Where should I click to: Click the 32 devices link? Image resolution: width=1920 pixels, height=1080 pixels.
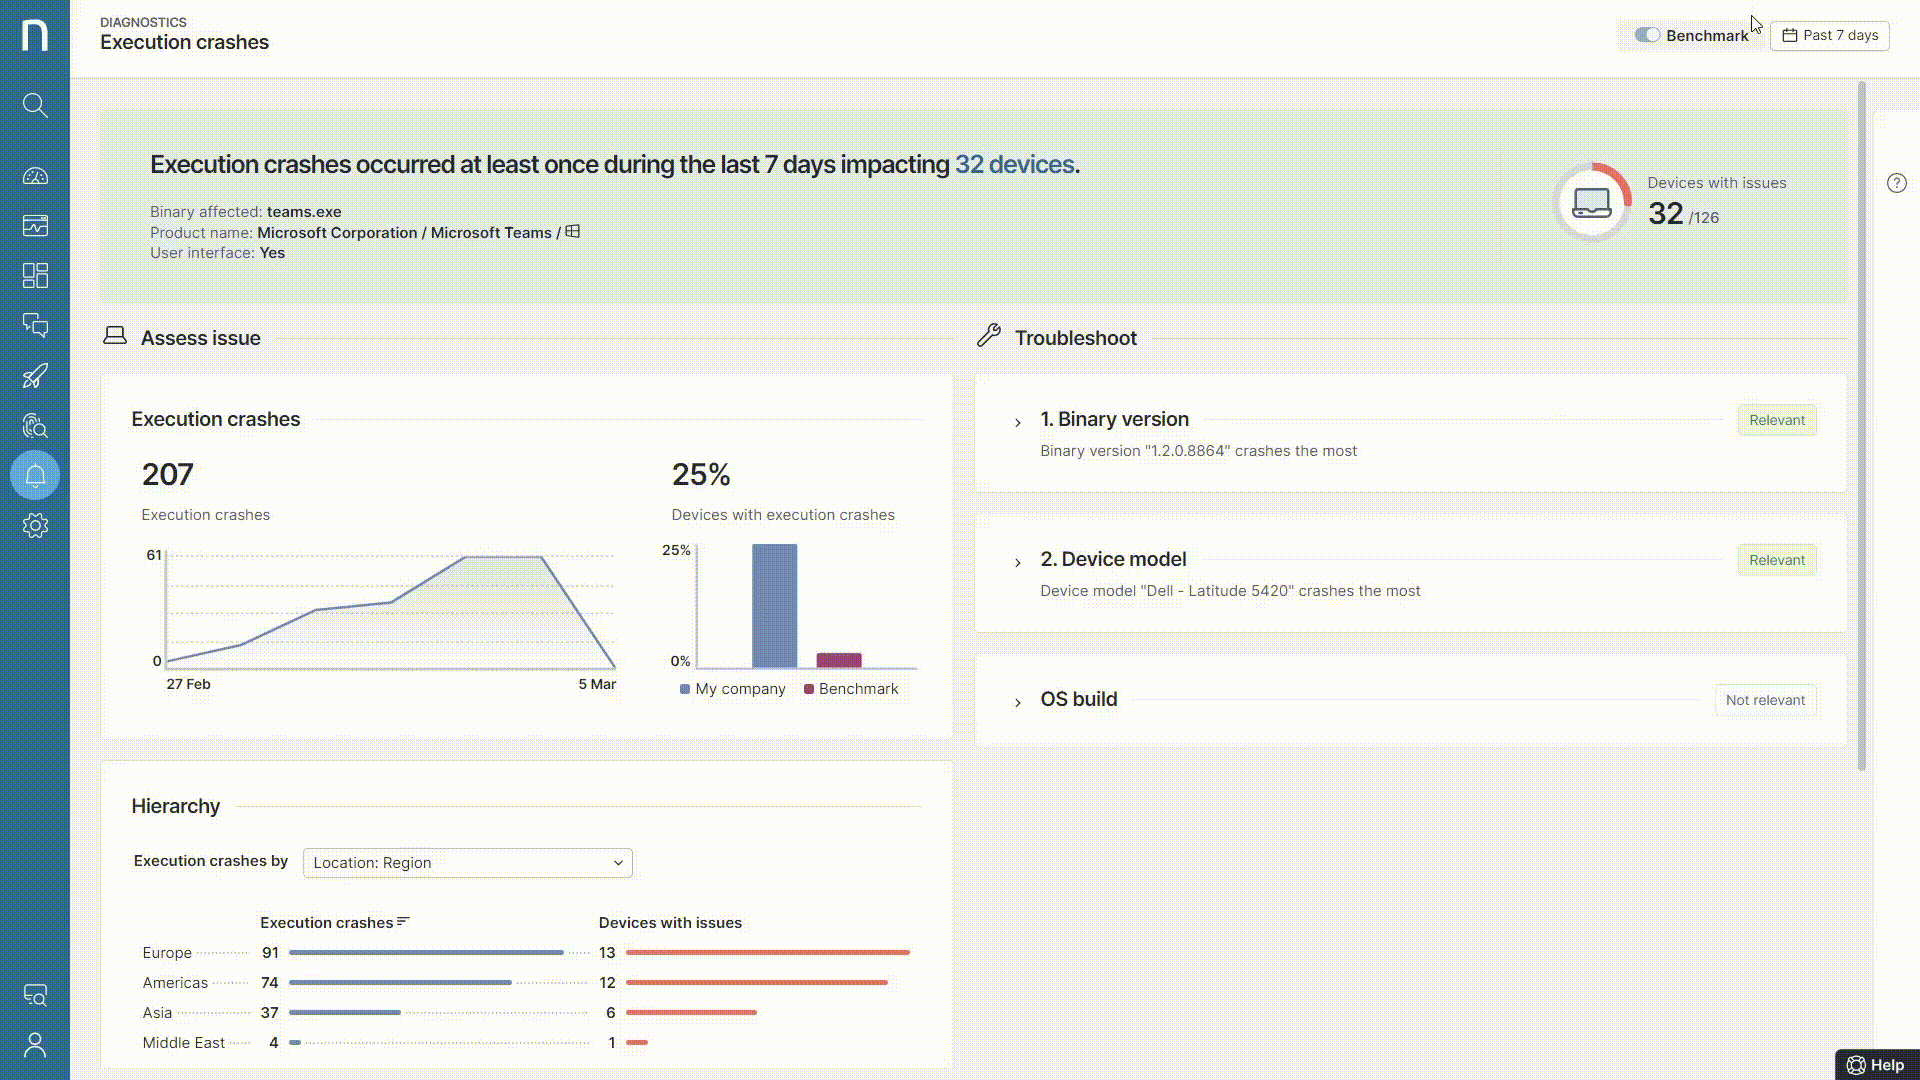(1013, 165)
